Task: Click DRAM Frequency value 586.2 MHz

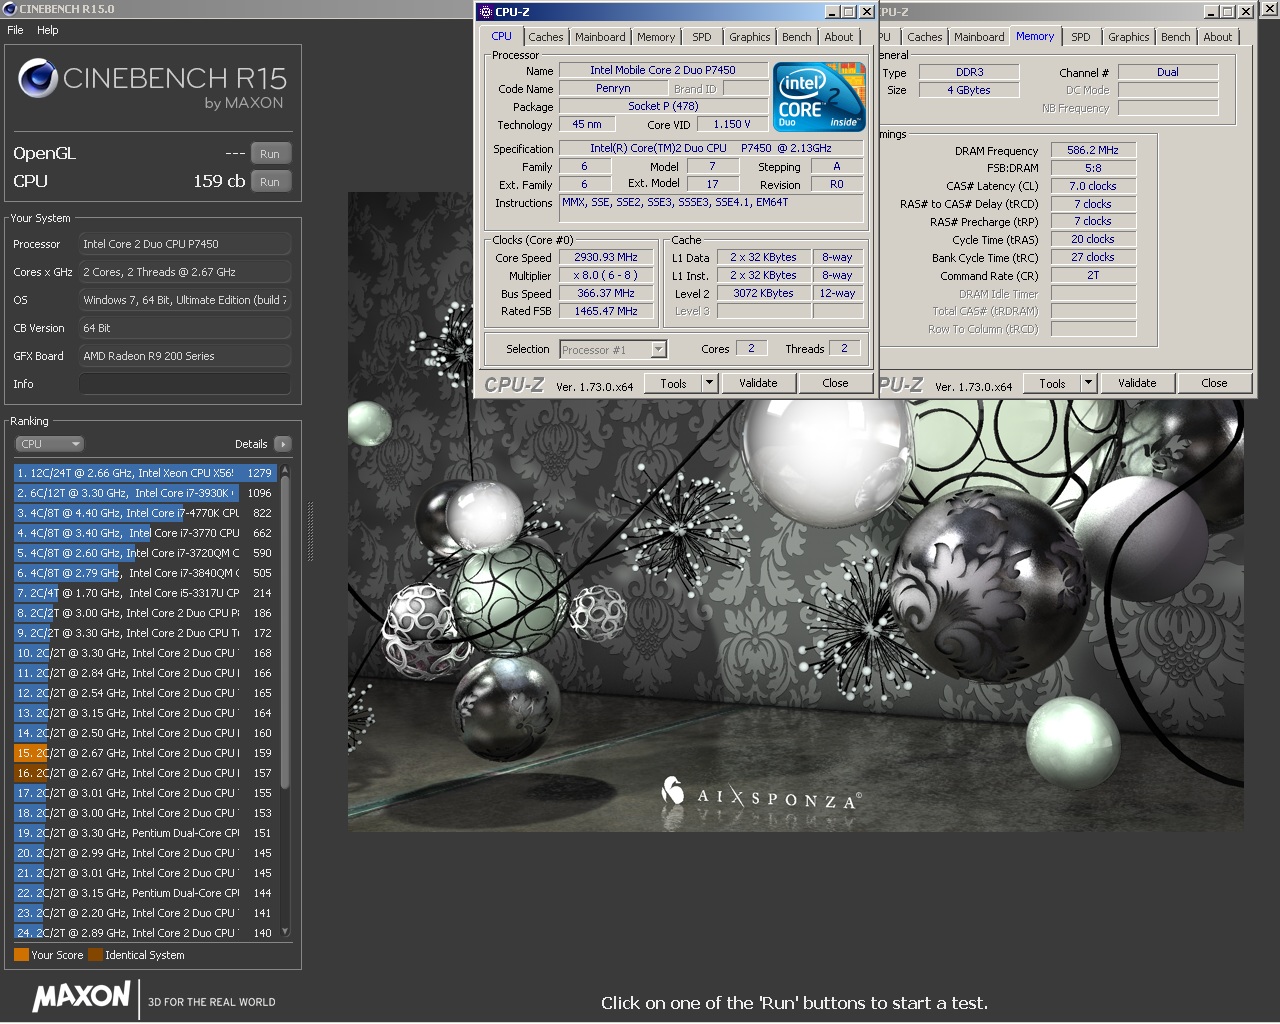Action: [1093, 150]
